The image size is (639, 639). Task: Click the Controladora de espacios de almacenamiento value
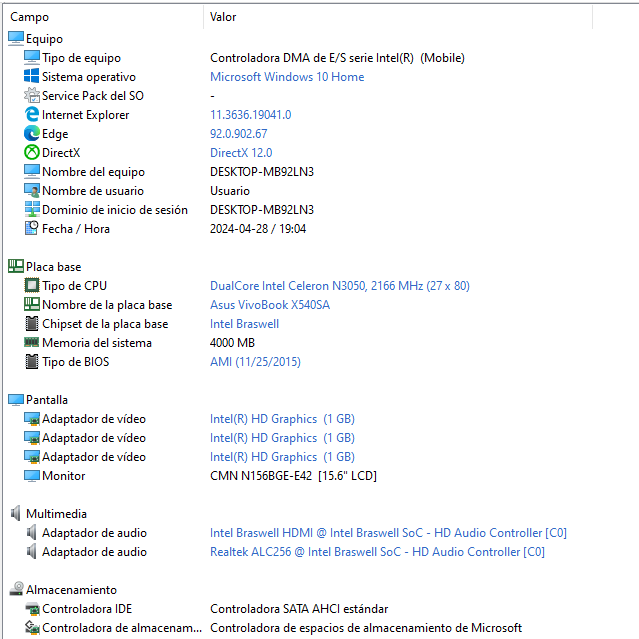pyautogui.click(x=366, y=628)
